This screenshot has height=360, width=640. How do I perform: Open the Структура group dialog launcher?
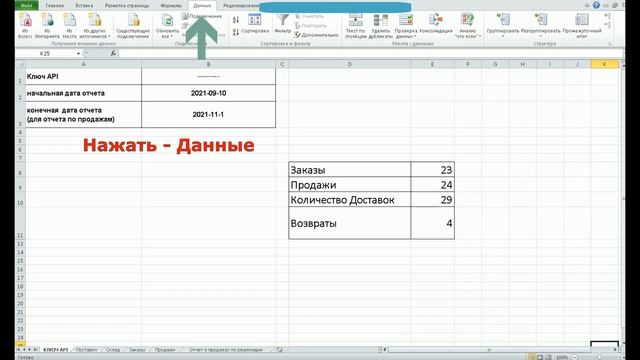[x=610, y=44]
